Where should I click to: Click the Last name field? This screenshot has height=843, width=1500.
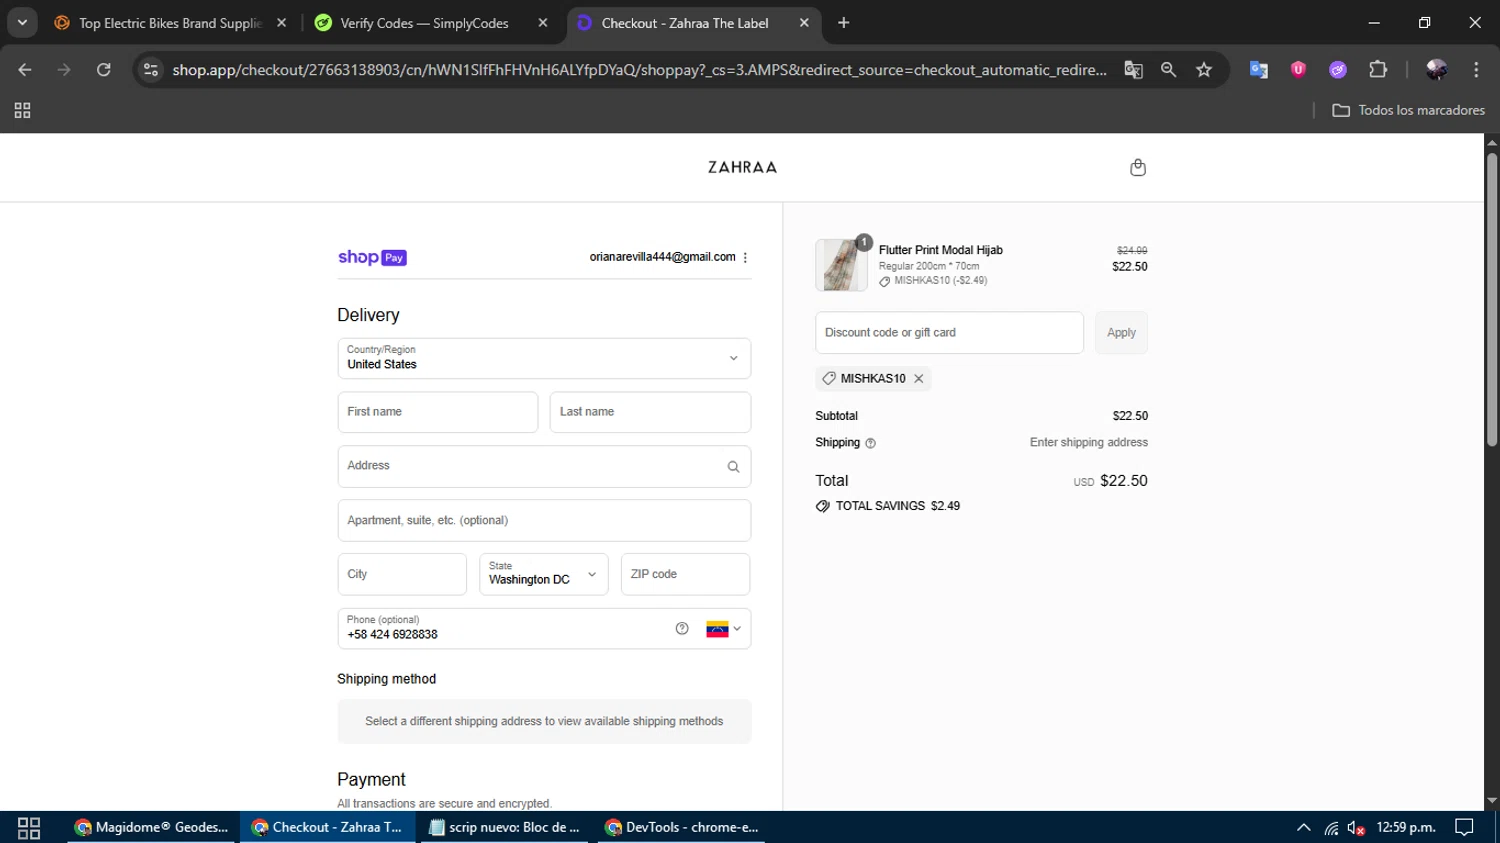pos(650,412)
